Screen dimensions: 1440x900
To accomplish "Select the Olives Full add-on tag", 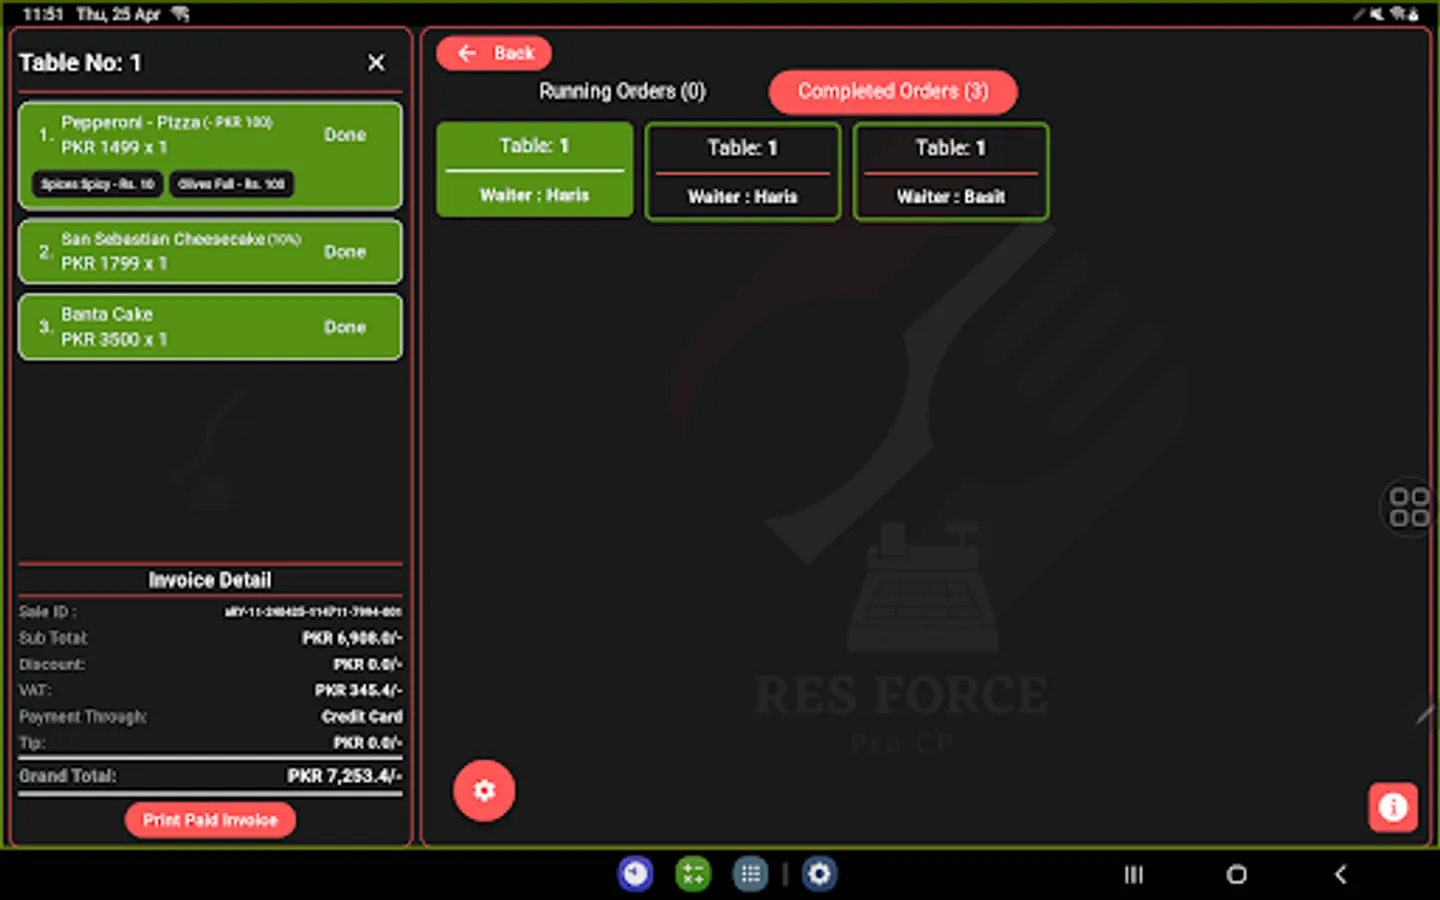I will (x=231, y=184).
